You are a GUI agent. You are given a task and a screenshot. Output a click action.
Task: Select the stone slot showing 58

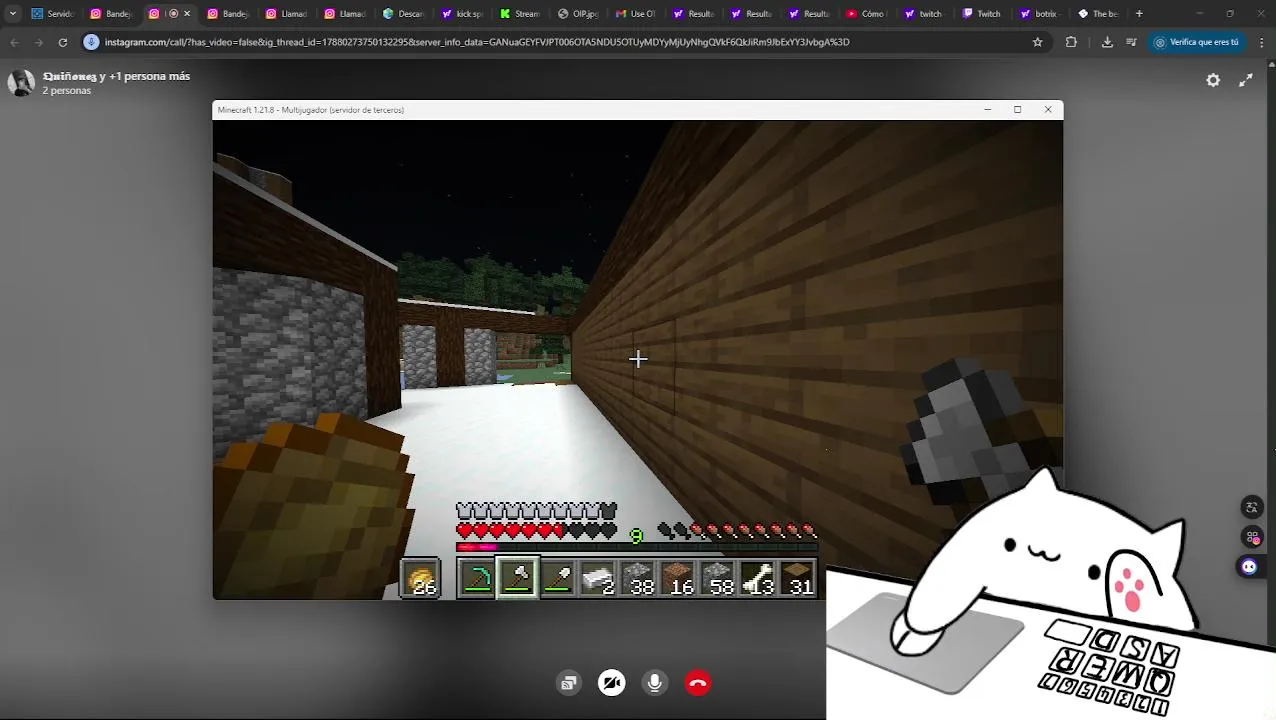(x=718, y=579)
